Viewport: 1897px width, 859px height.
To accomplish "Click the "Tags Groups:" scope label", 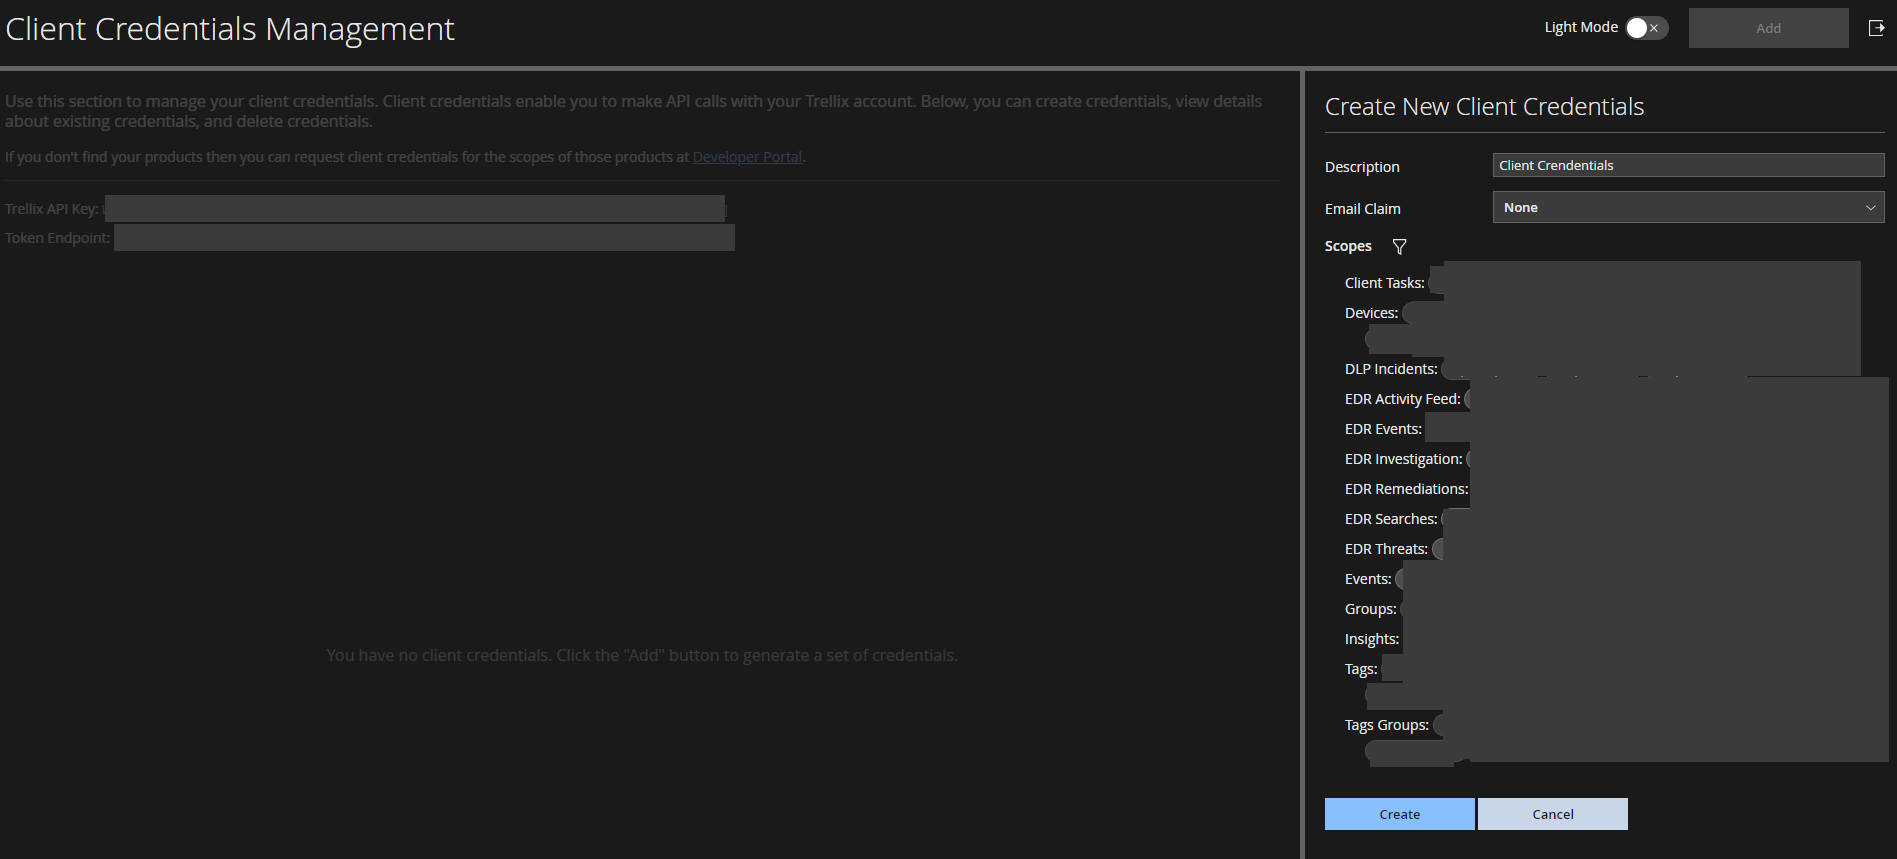I will (1387, 725).
